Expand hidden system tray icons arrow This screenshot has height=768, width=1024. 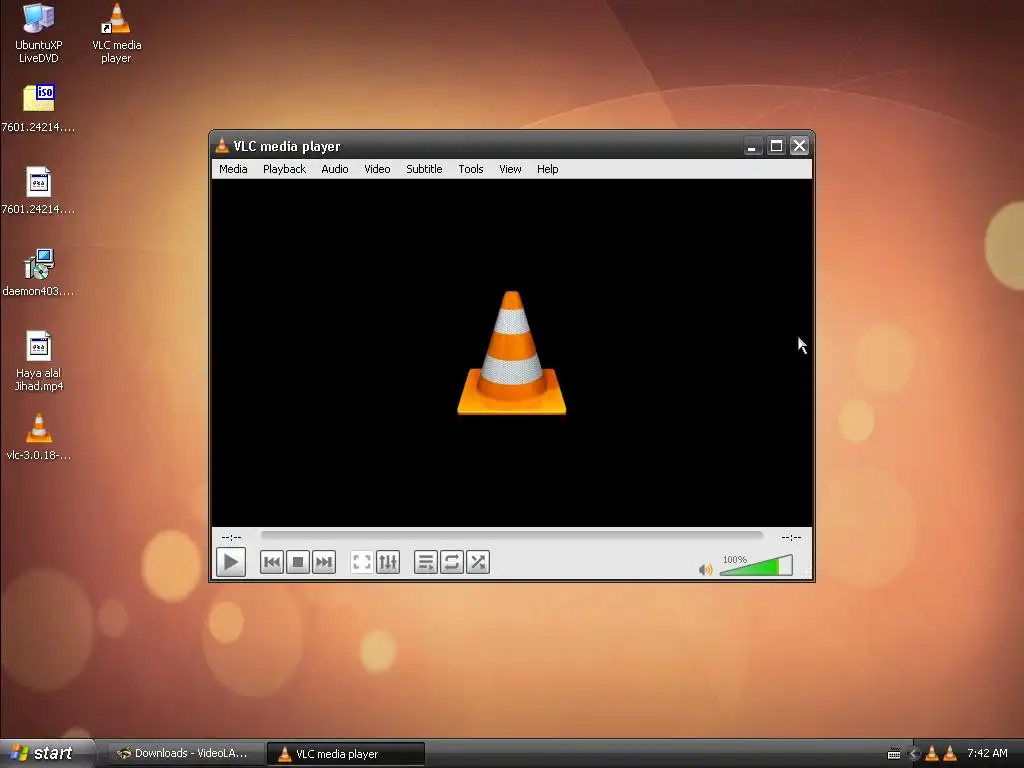tap(914, 754)
